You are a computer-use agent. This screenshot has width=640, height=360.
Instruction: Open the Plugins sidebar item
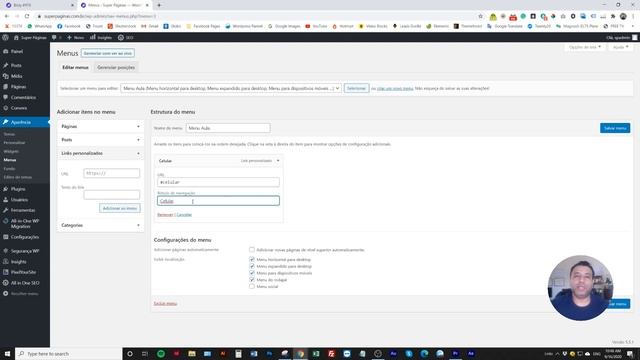pyautogui.click(x=18, y=189)
